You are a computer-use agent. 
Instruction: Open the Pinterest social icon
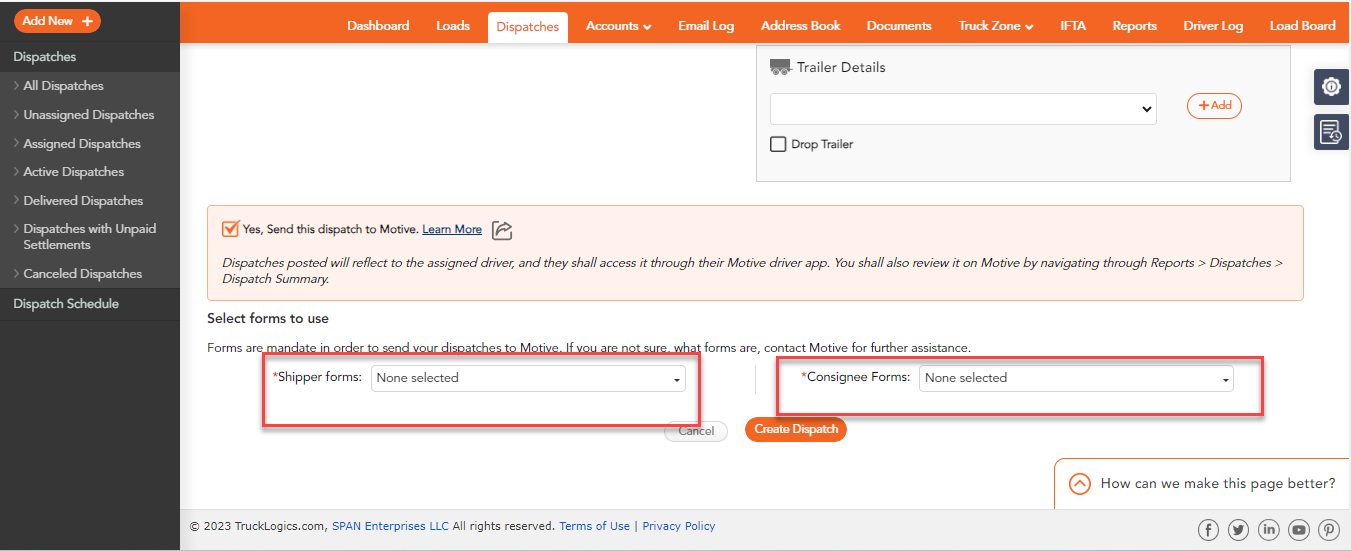click(1329, 530)
